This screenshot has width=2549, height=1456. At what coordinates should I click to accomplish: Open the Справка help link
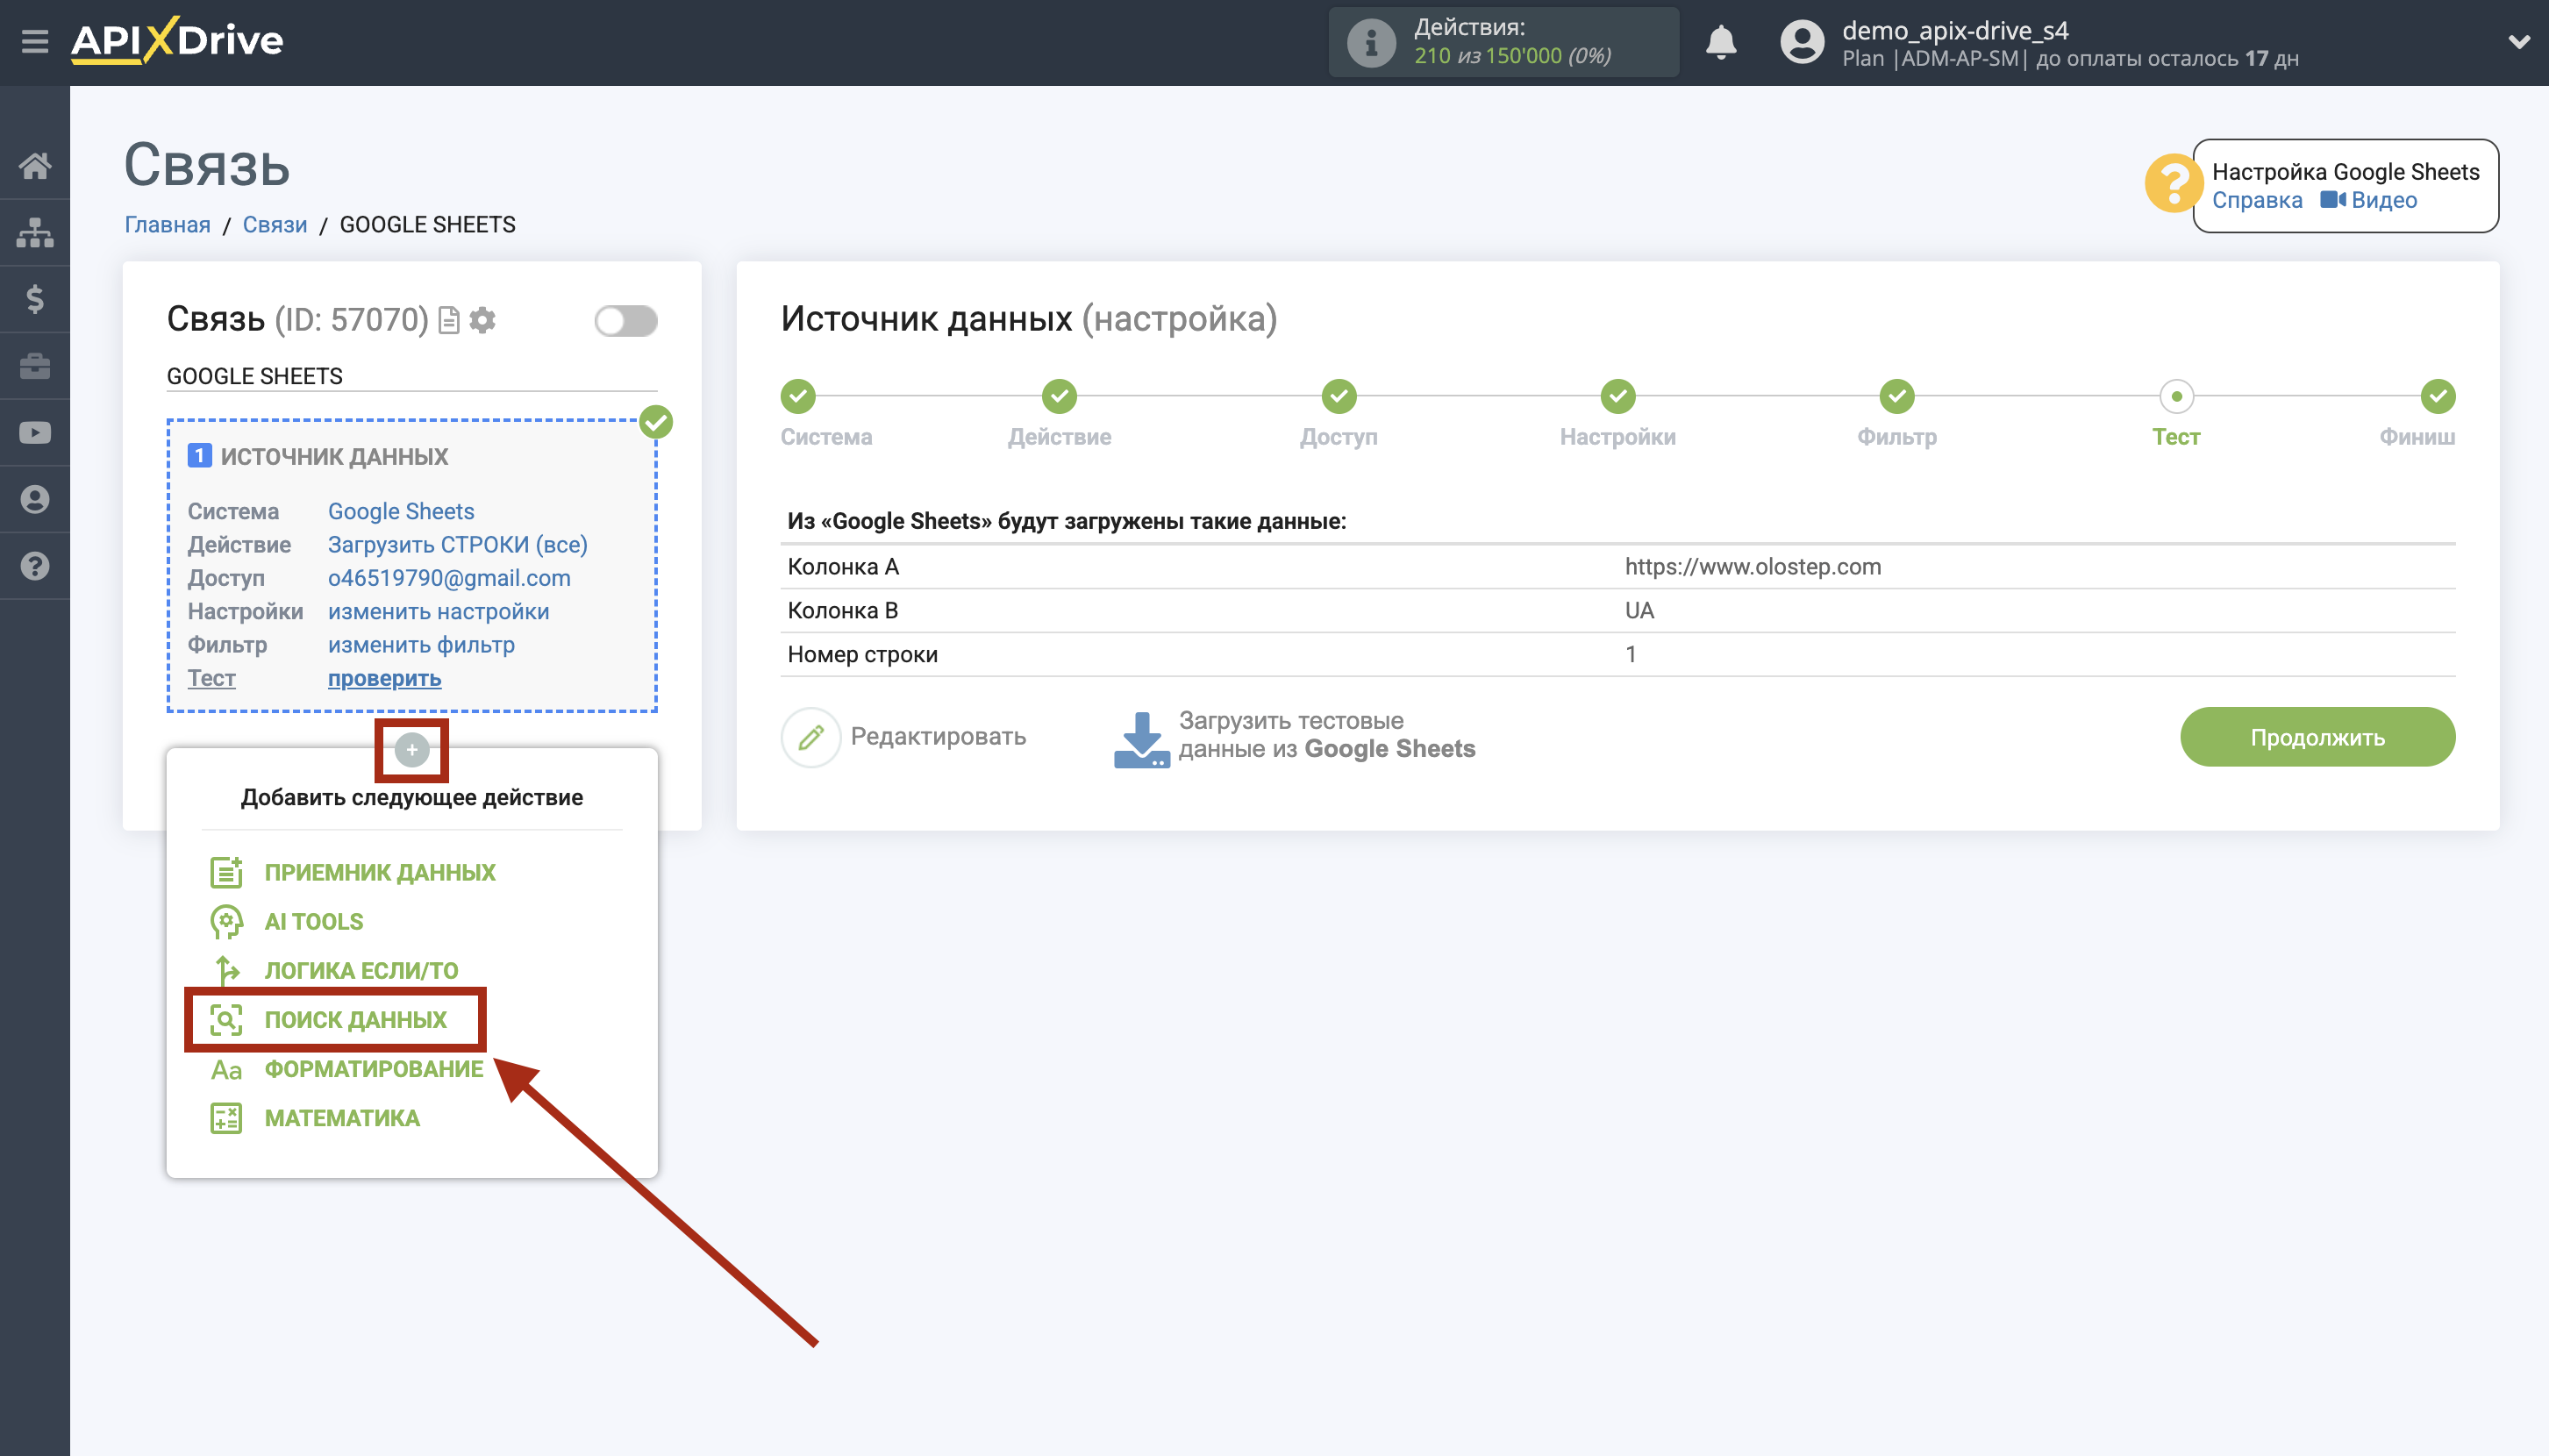(2256, 200)
